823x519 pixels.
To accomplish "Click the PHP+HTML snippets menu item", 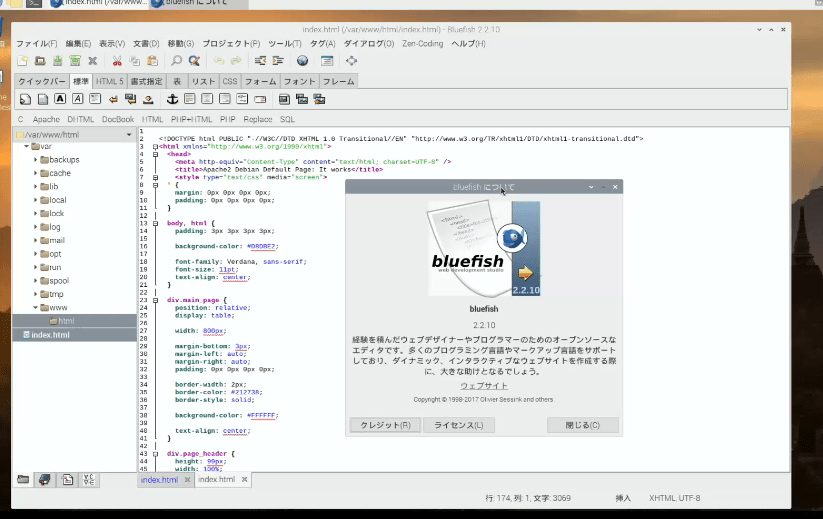I will click(192, 119).
